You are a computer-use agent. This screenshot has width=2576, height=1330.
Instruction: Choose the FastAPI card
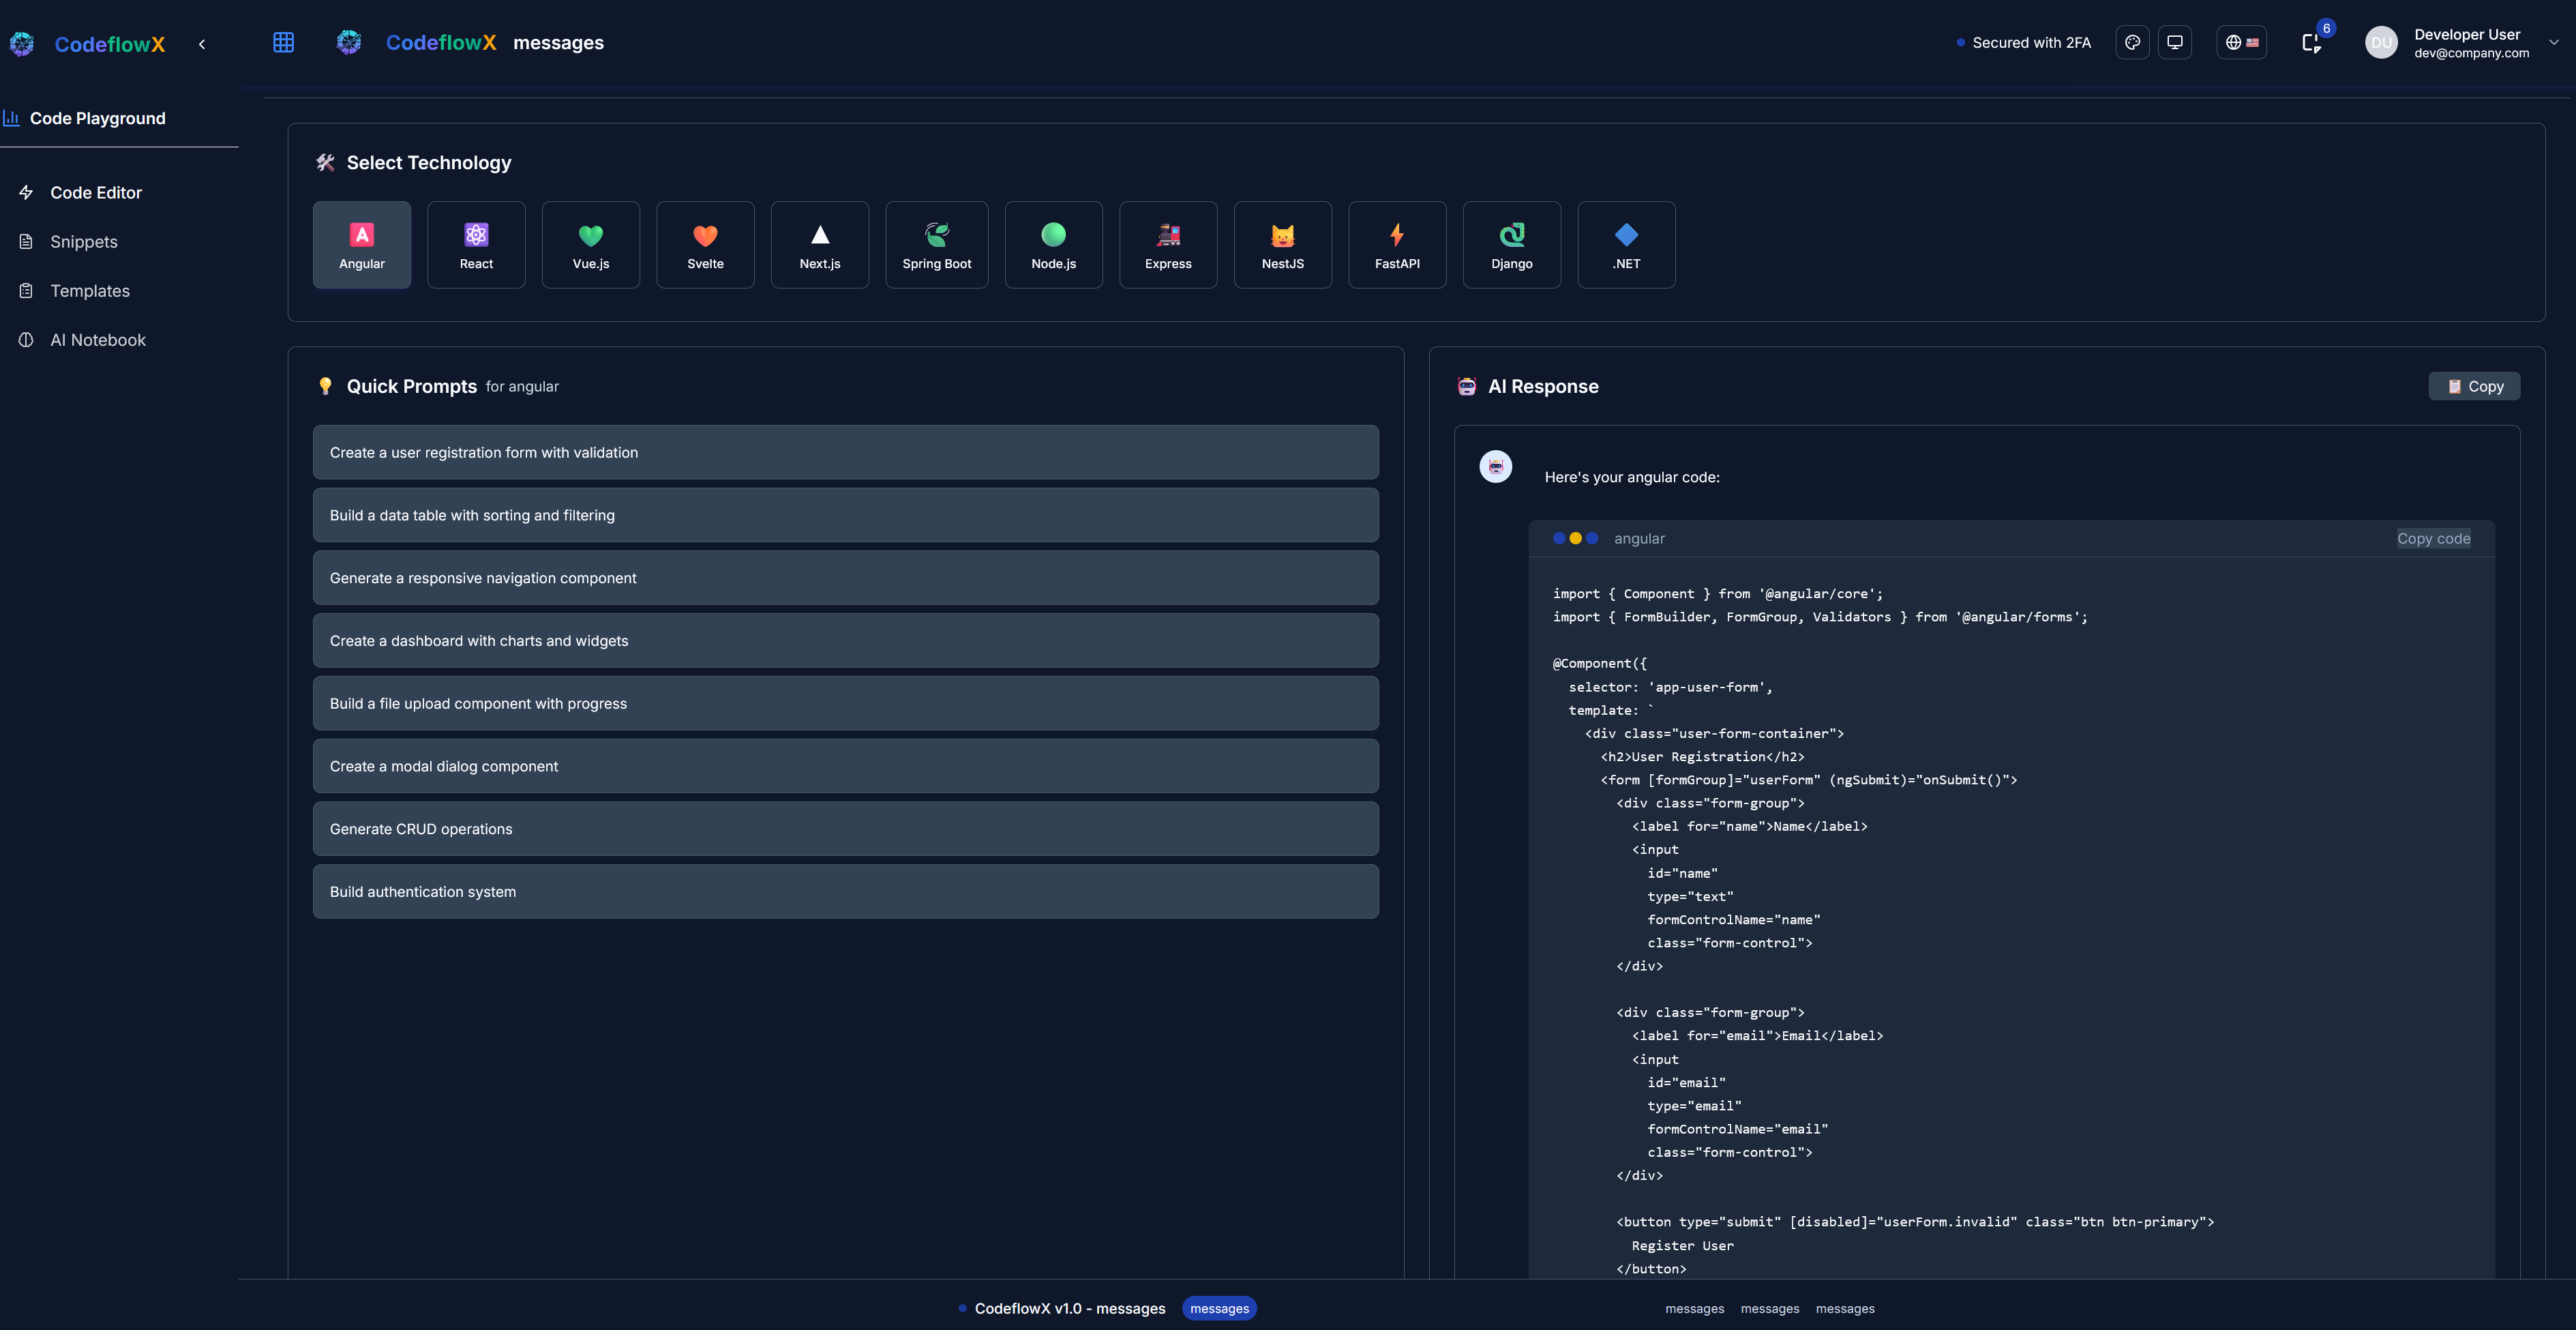[1397, 245]
